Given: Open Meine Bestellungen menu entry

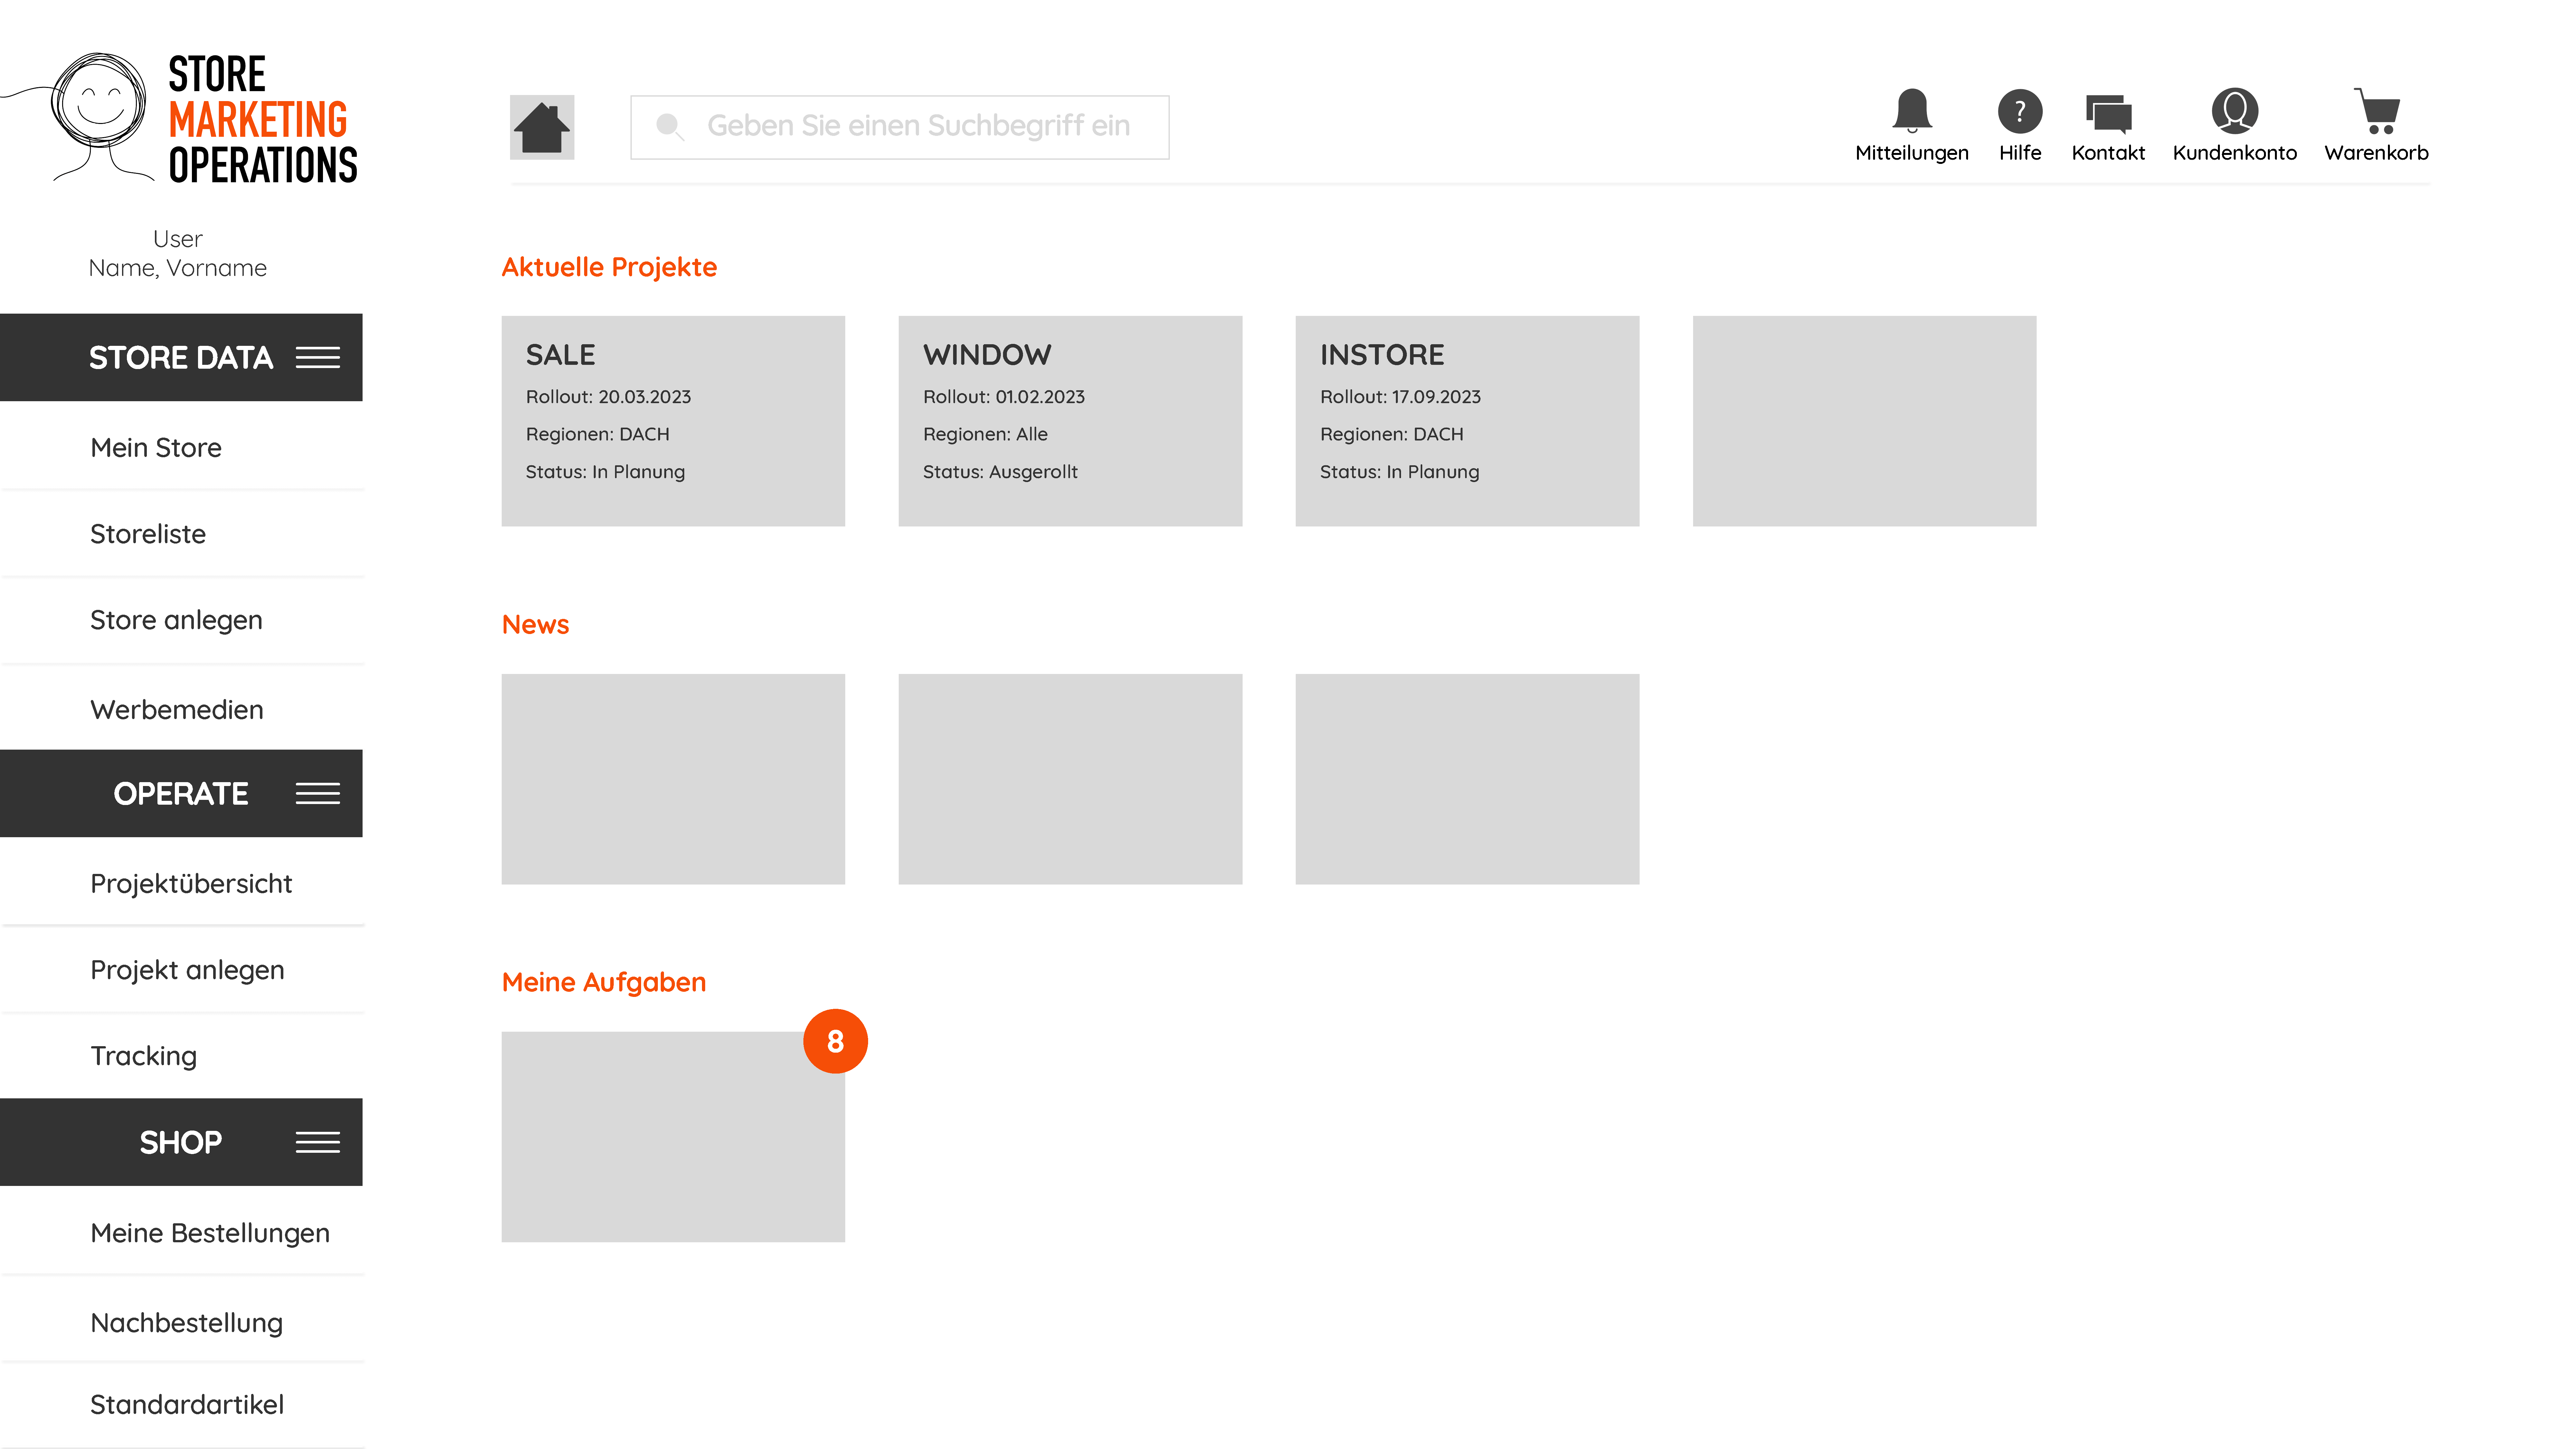Looking at the screenshot, I should pyautogui.click(x=181, y=1232).
